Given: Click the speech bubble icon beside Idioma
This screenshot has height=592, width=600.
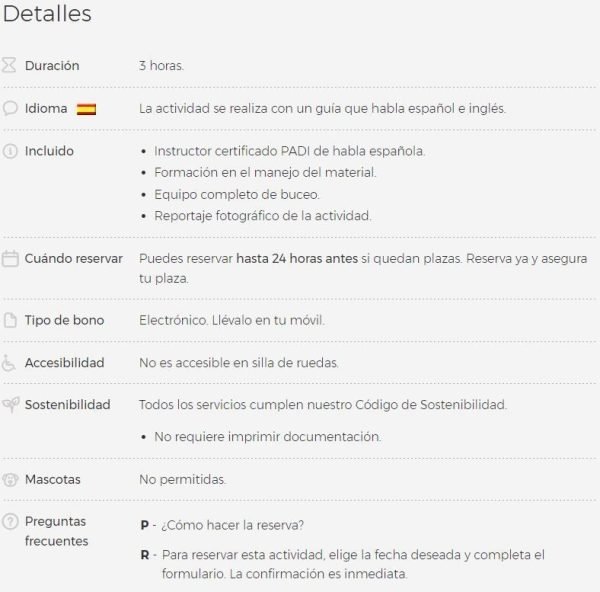Looking at the screenshot, I should 10,108.
